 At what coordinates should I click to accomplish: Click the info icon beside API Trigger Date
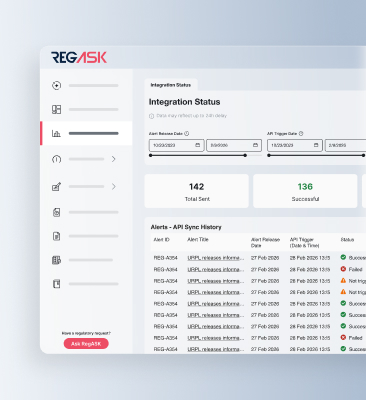[x=301, y=133]
